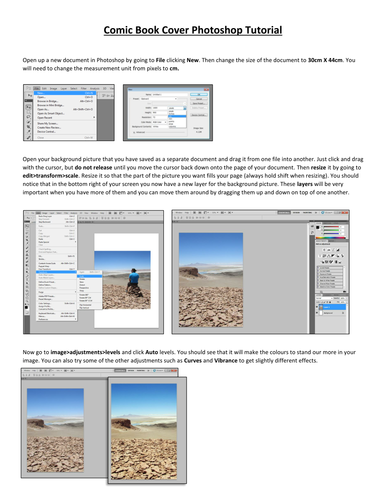Click red slider in Color panel
Image resolution: width=386 pixels, height=500 pixels.
[x=331, y=227]
